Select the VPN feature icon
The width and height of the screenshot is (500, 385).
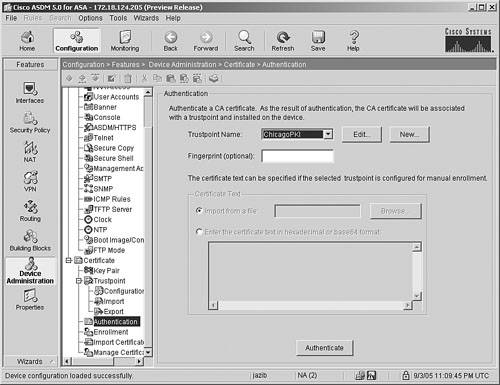30,181
